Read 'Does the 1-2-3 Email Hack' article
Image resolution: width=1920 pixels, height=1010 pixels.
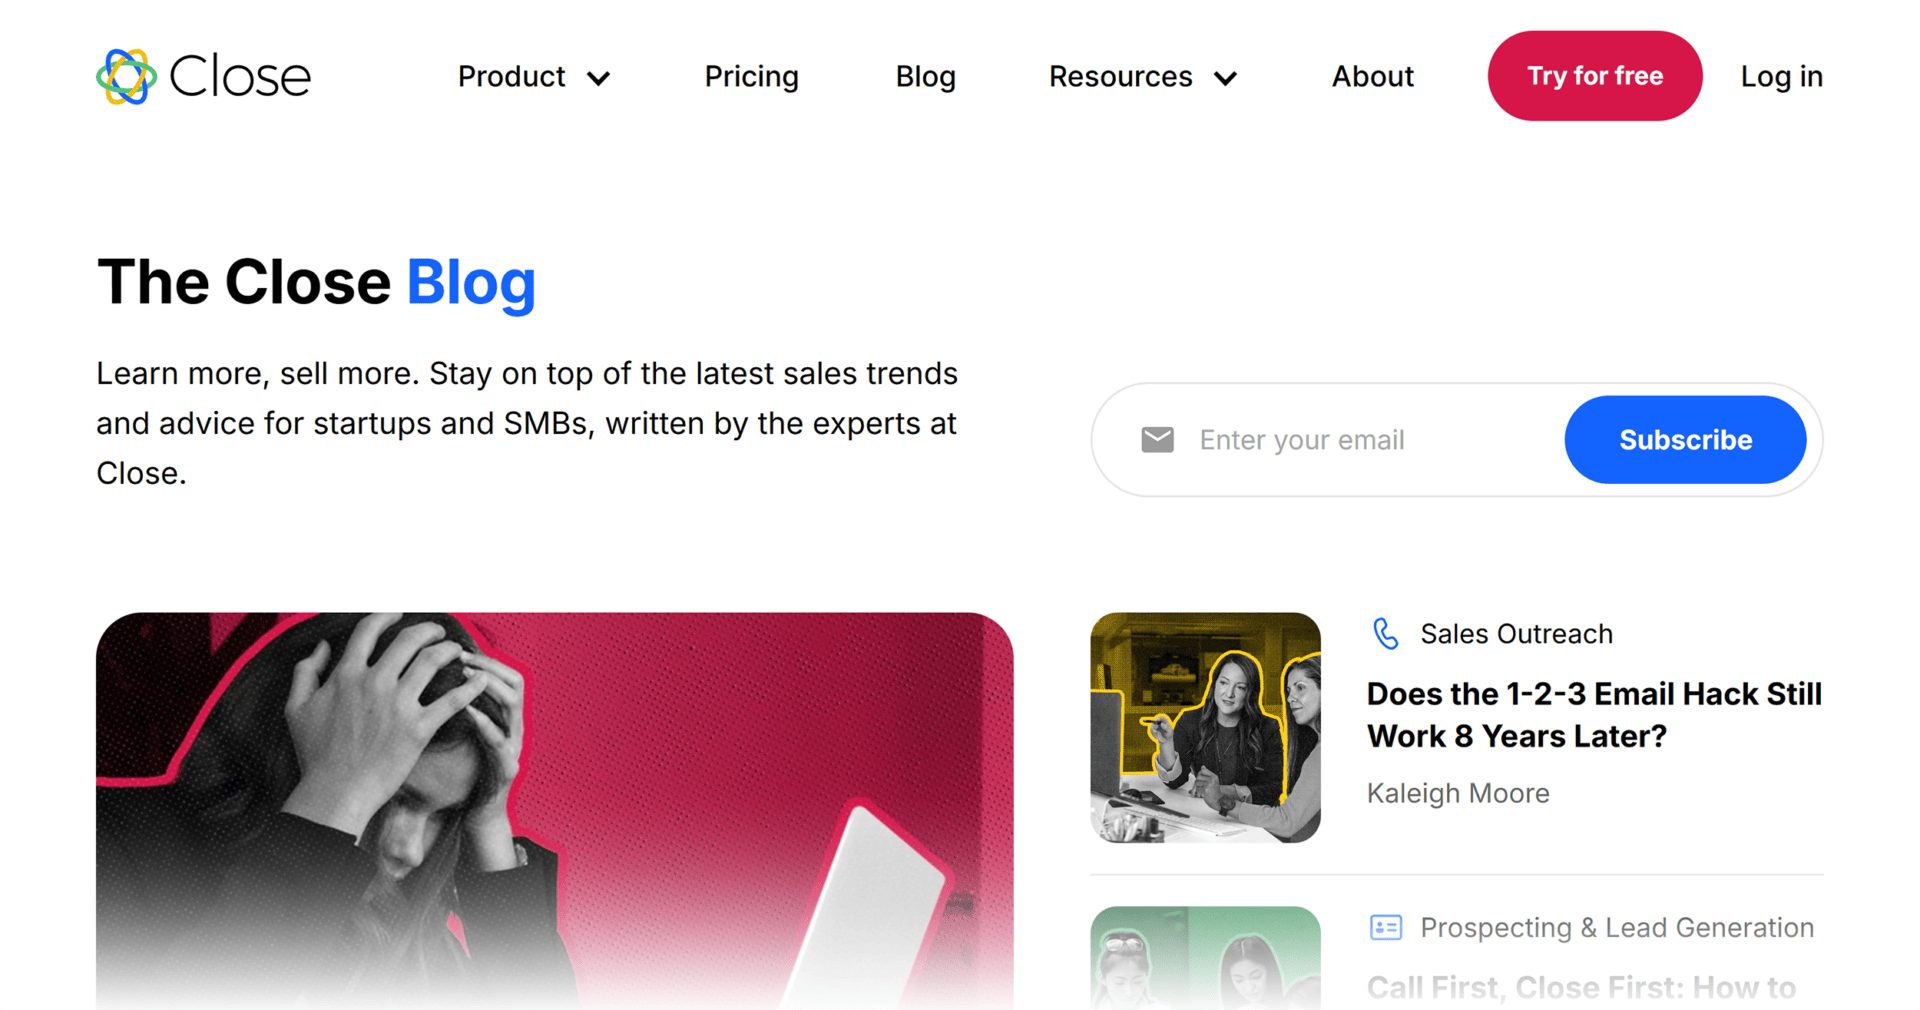click(1594, 715)
